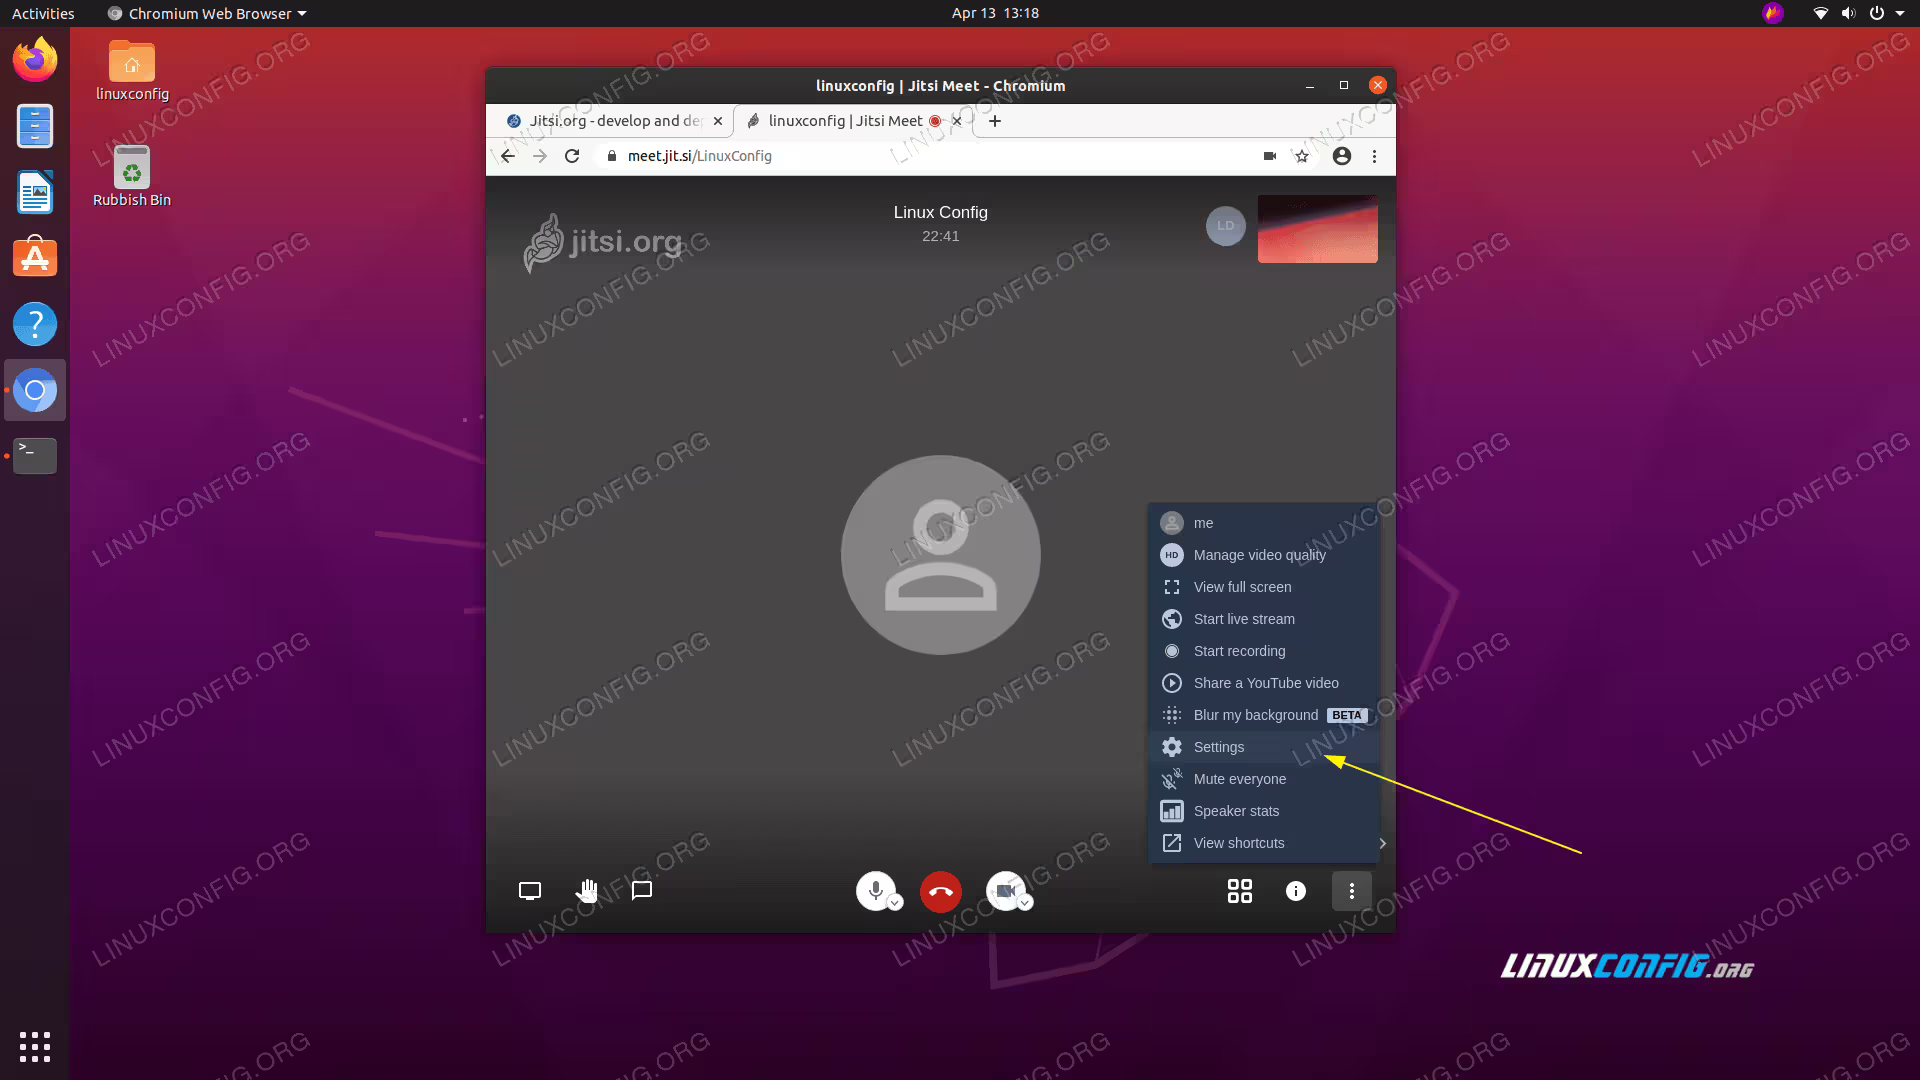Click the Firefox indicator in the top bar
The width and height of the screenshot is (1920, 1080).
(x=1773, y=13)
